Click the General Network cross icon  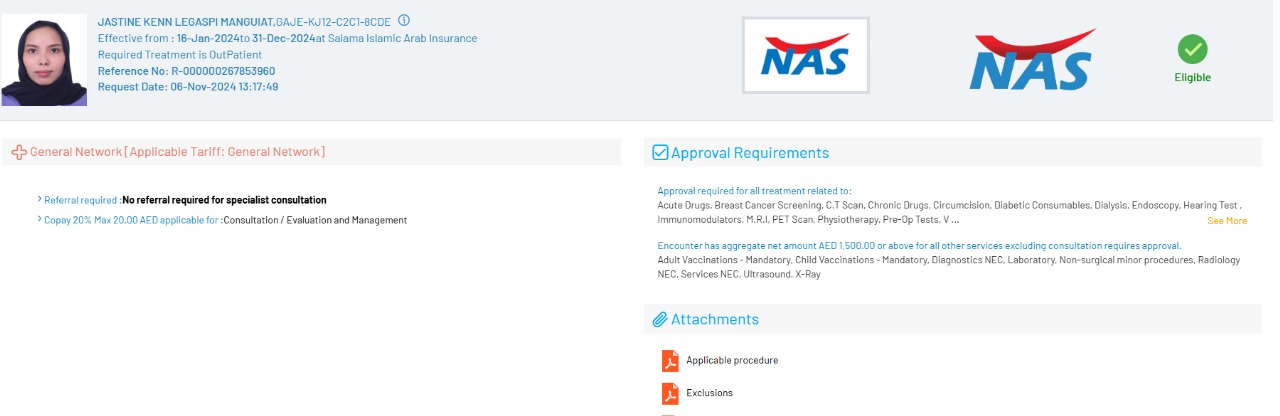click(x=19, y=152)
